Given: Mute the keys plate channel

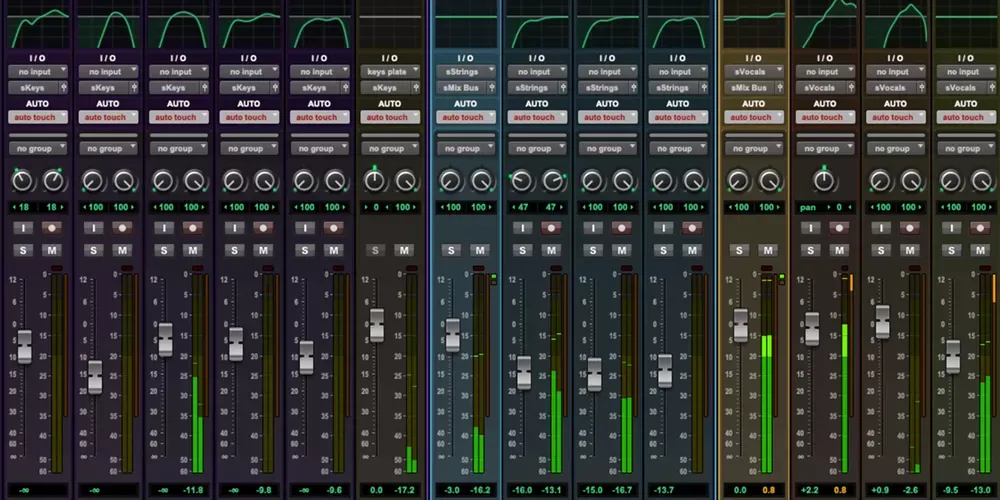Looking at the screenshot, I should pos(403,251).
